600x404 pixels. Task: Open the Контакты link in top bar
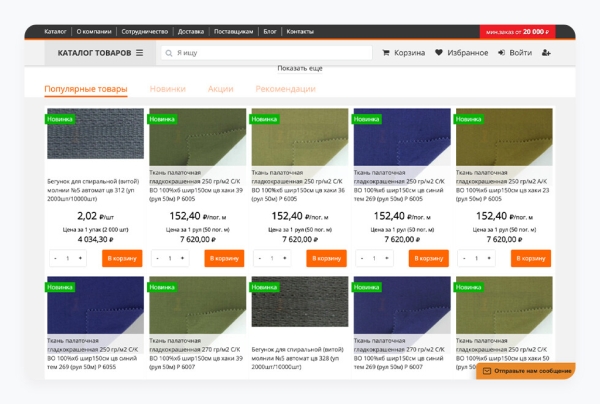click(300, 31)
